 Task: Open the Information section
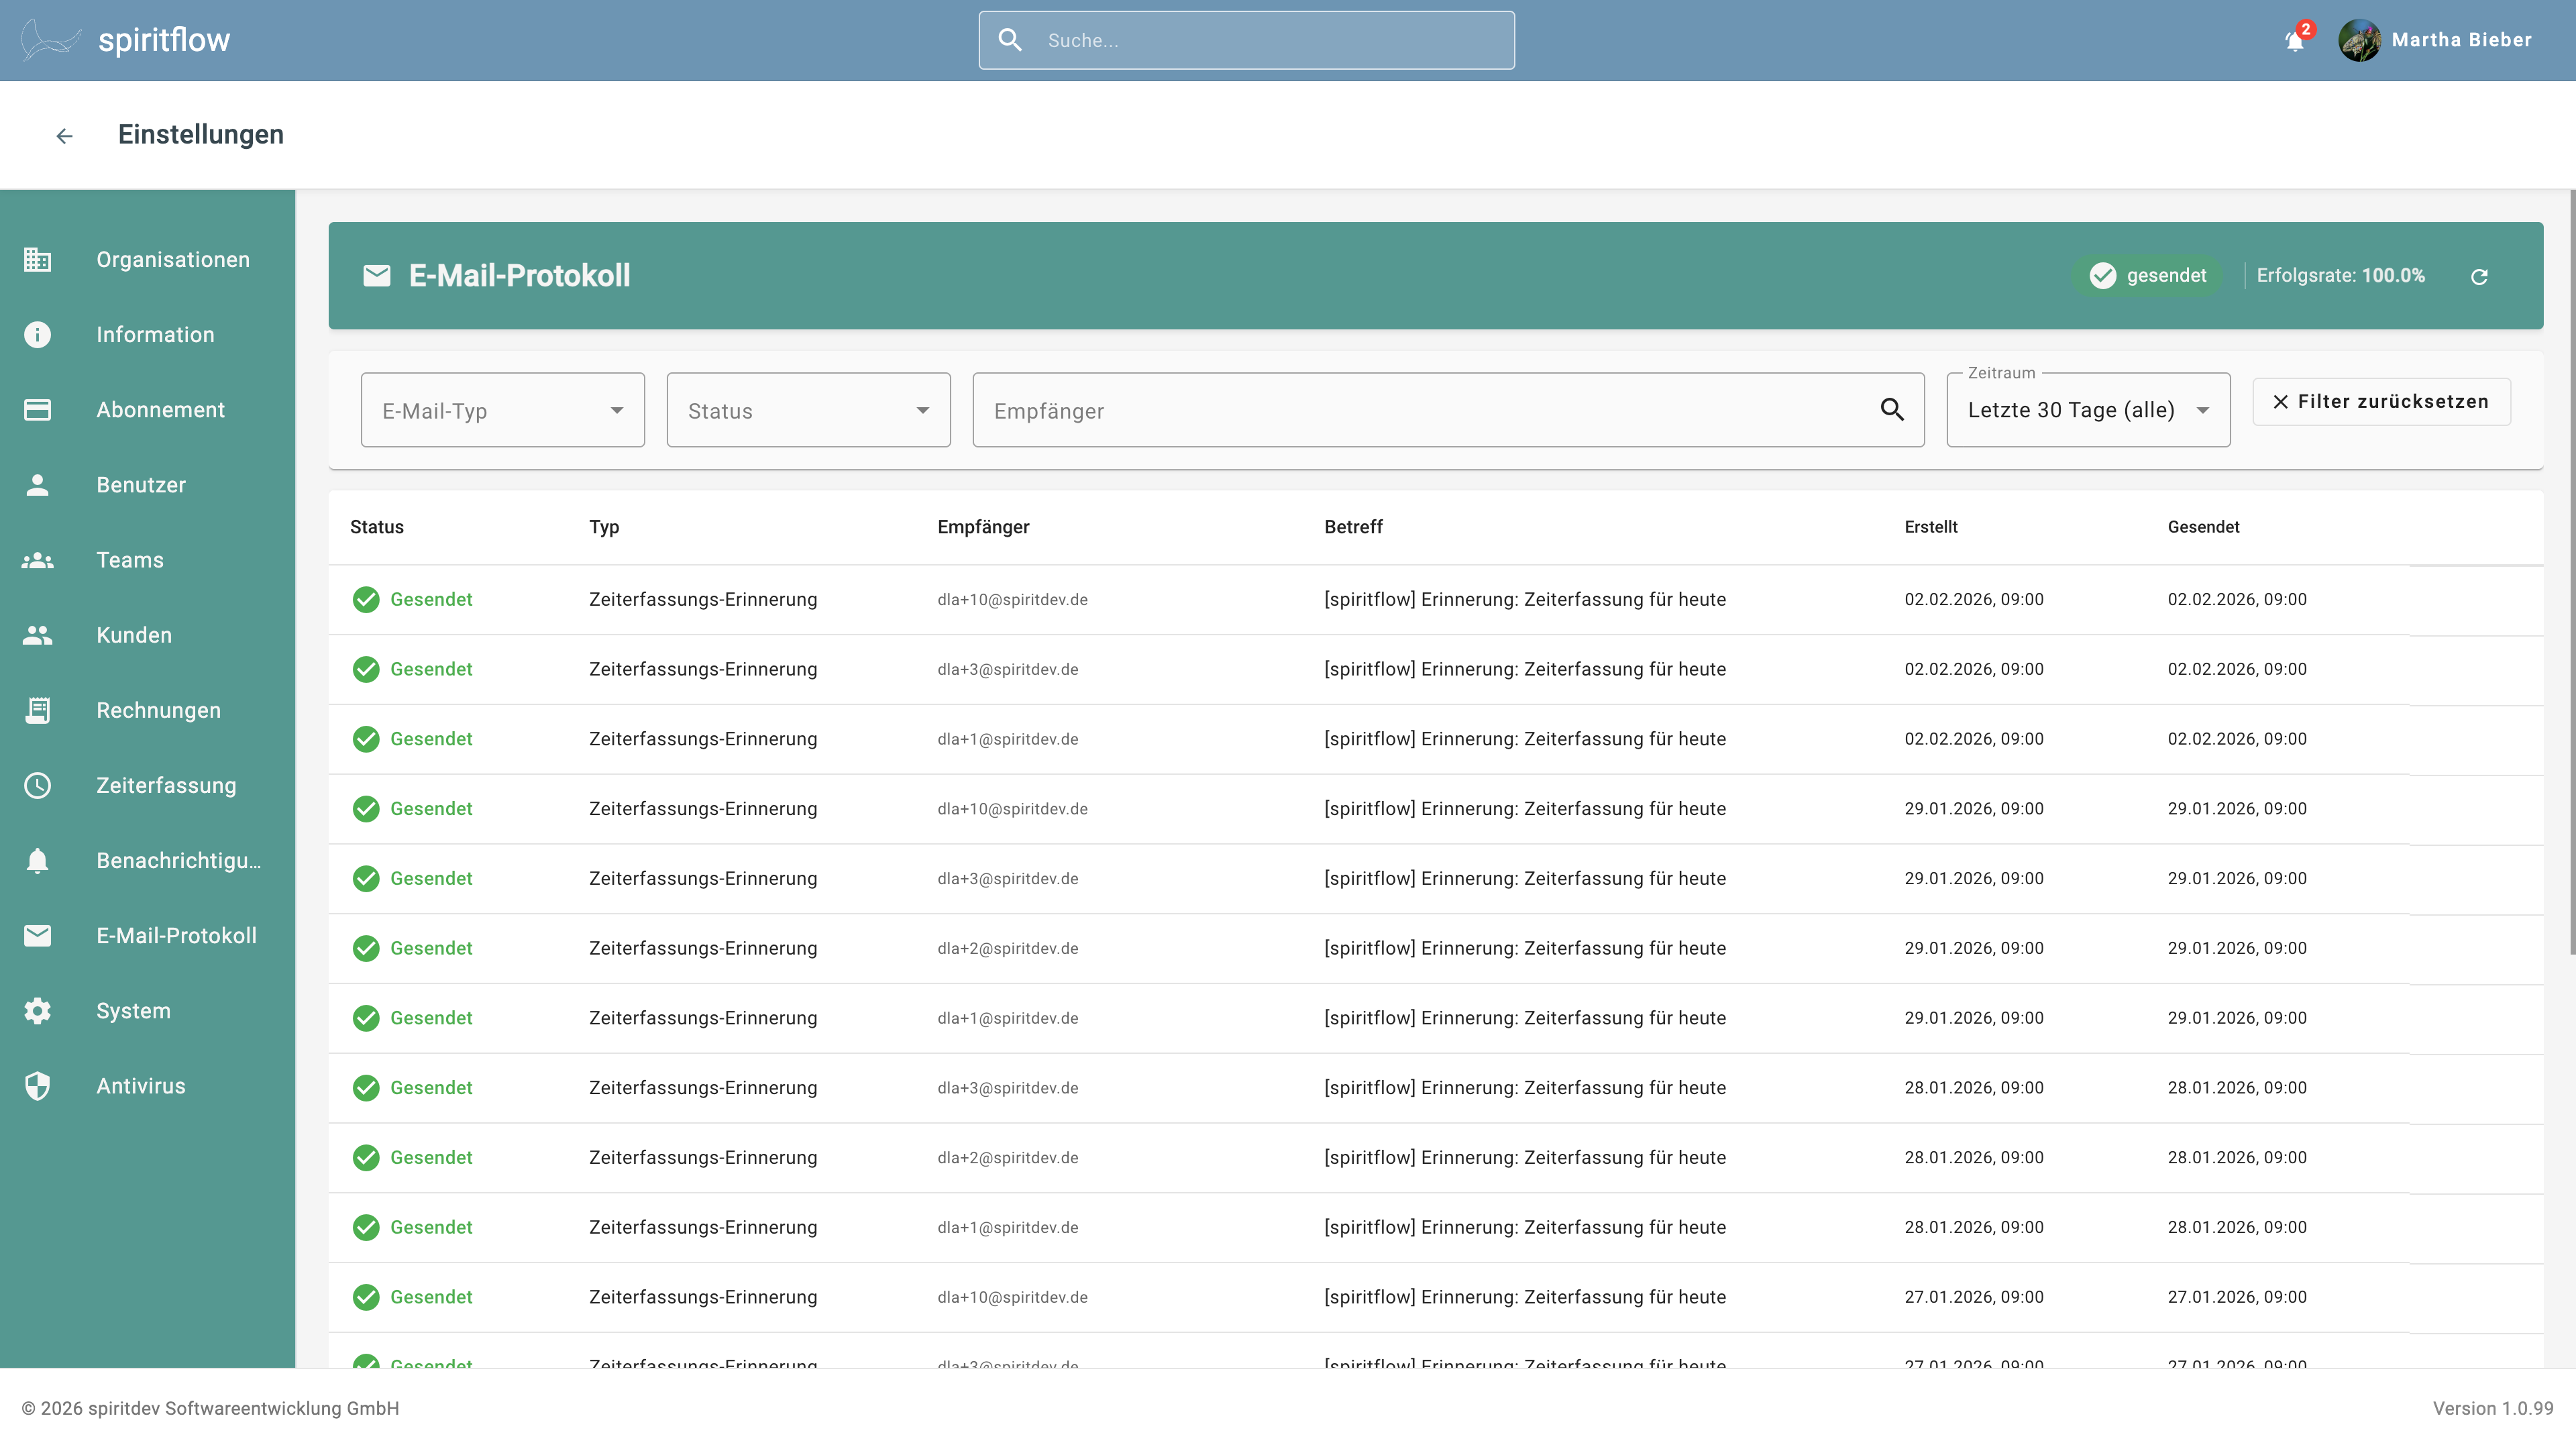coord(148,335)
